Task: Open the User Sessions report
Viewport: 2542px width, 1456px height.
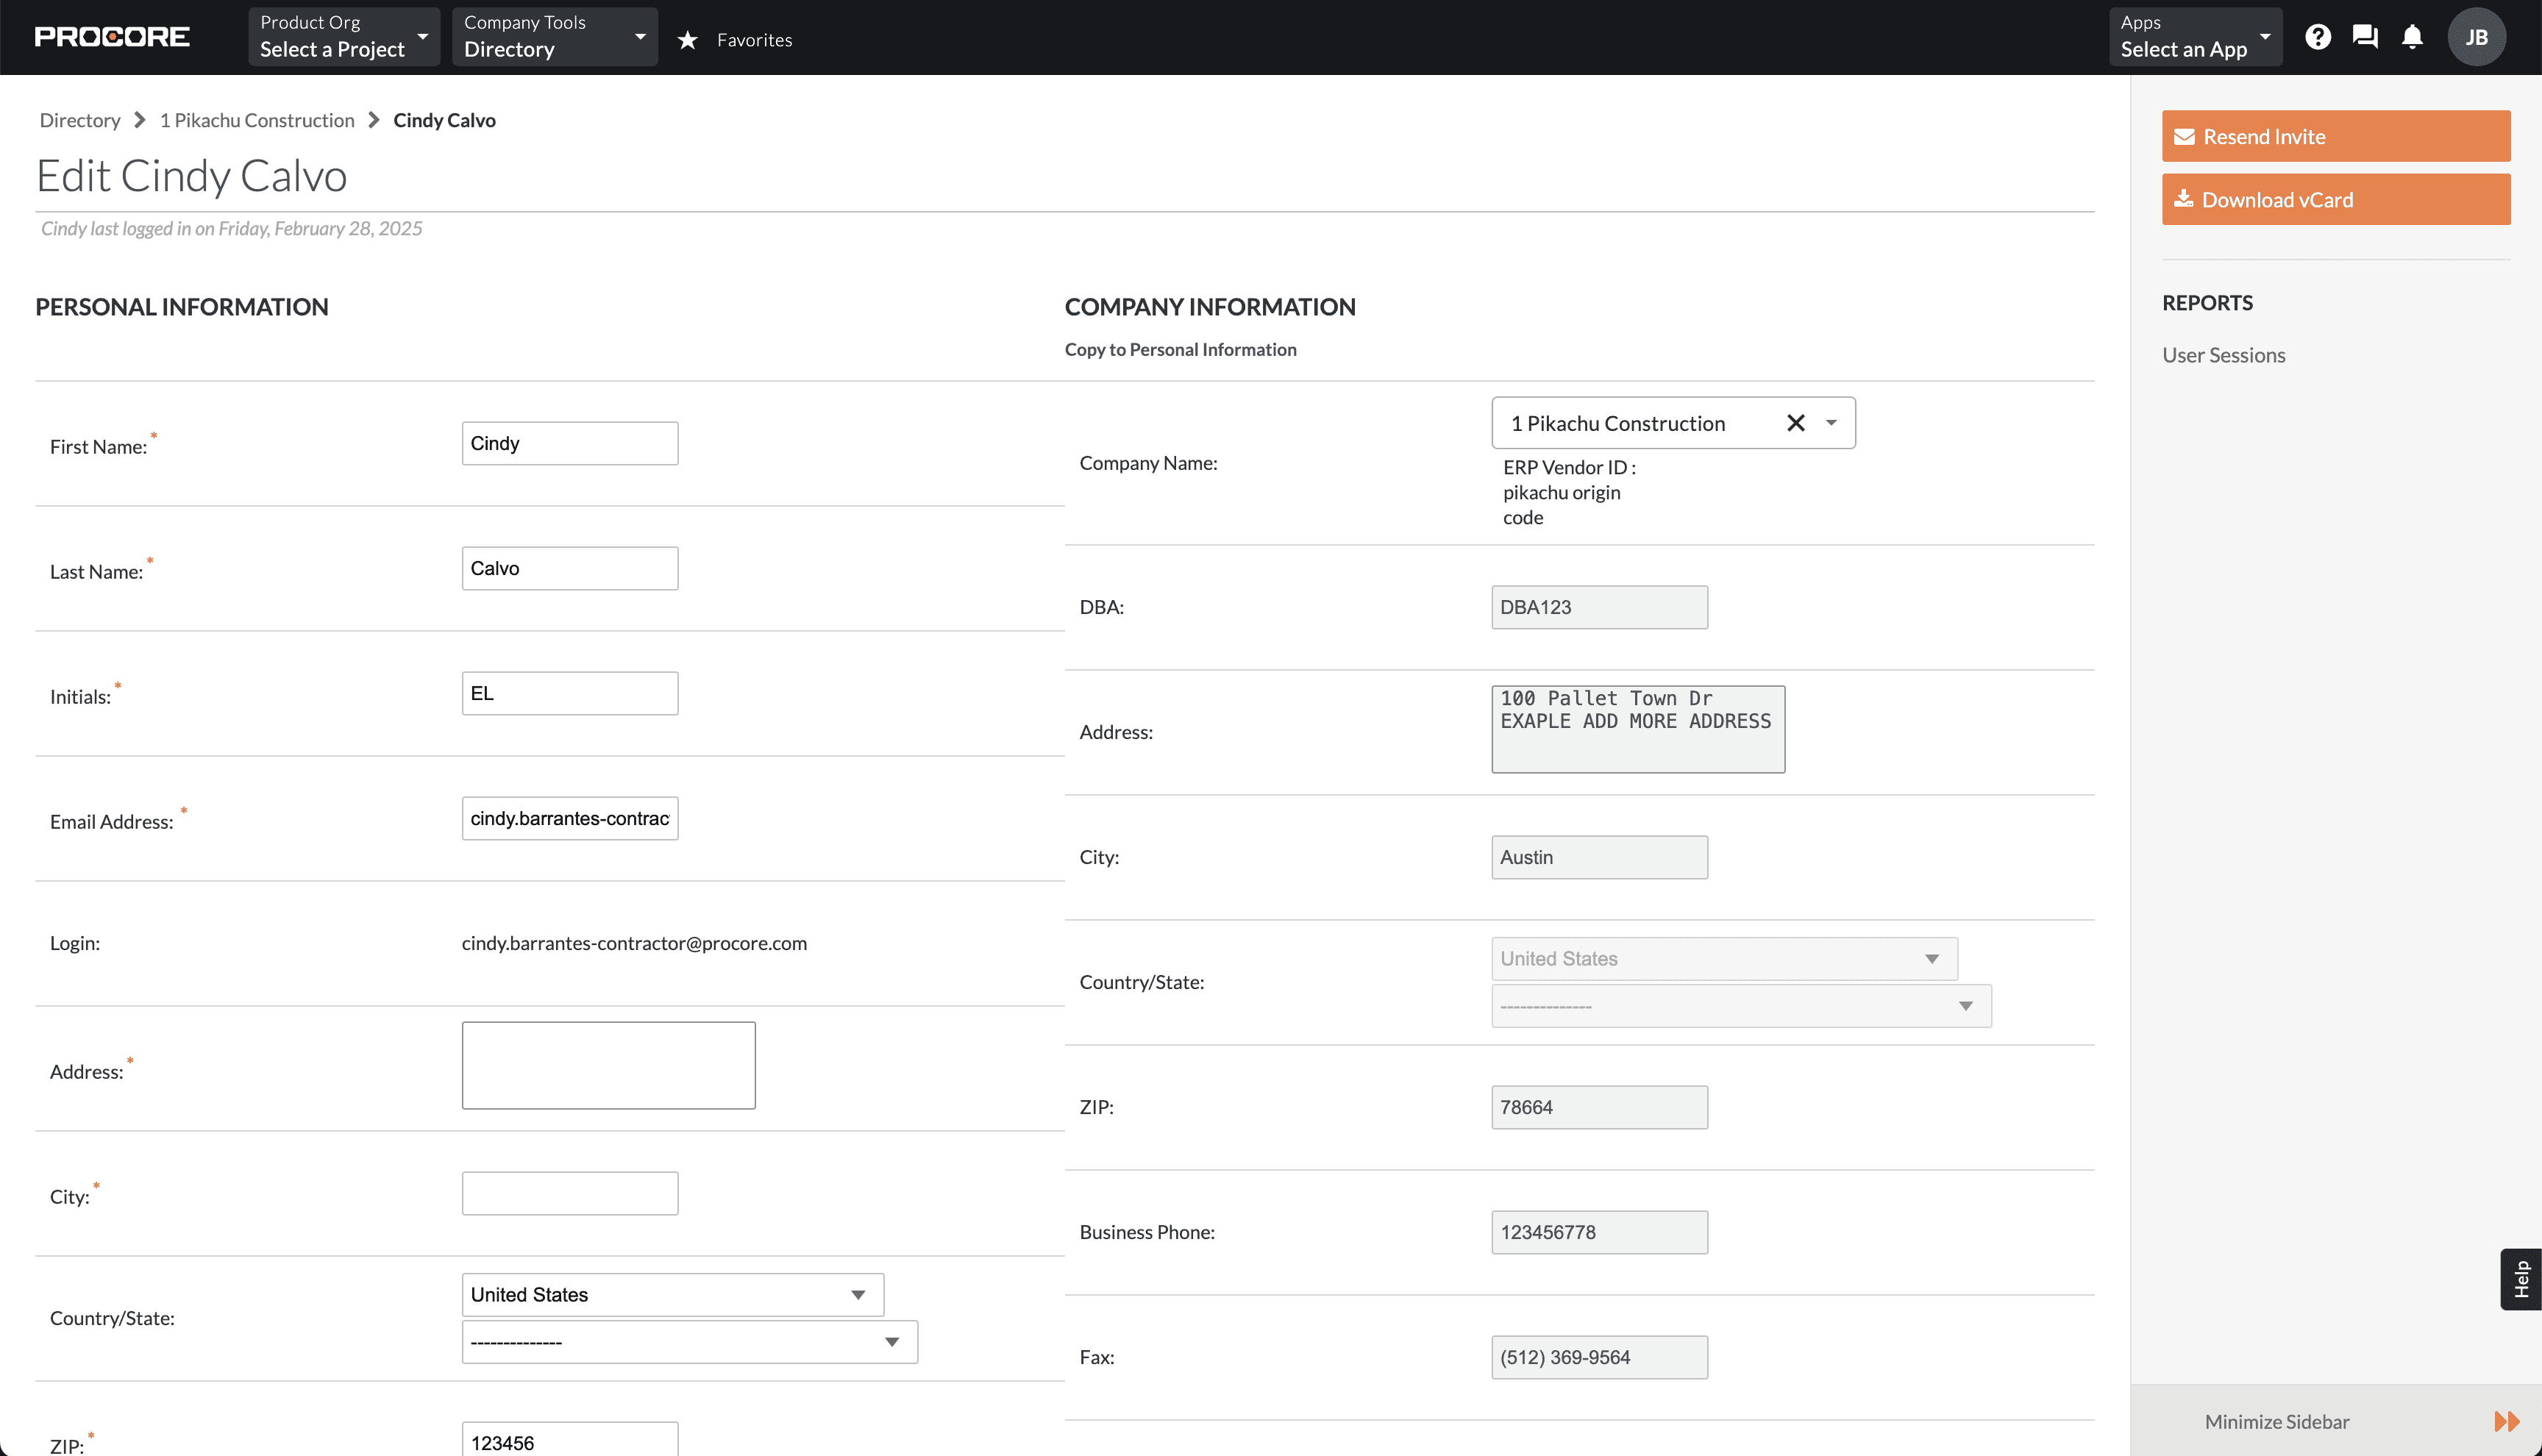Action: [x=2223, y=355]
